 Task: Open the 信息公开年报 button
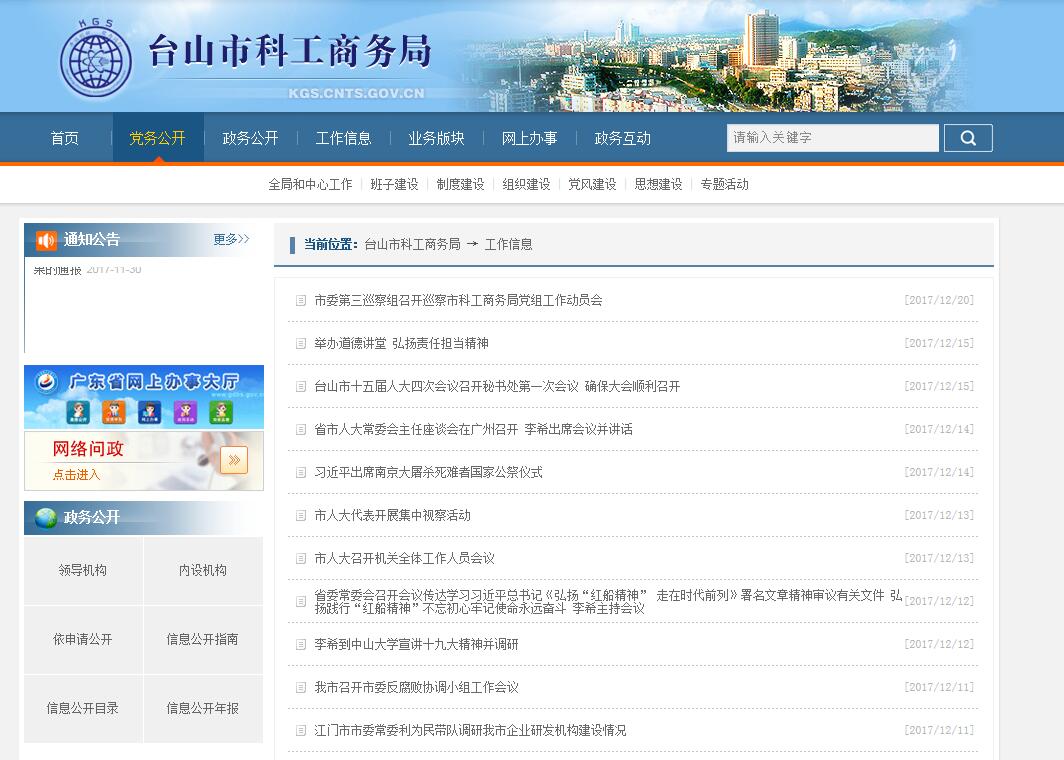click(203, 708)
